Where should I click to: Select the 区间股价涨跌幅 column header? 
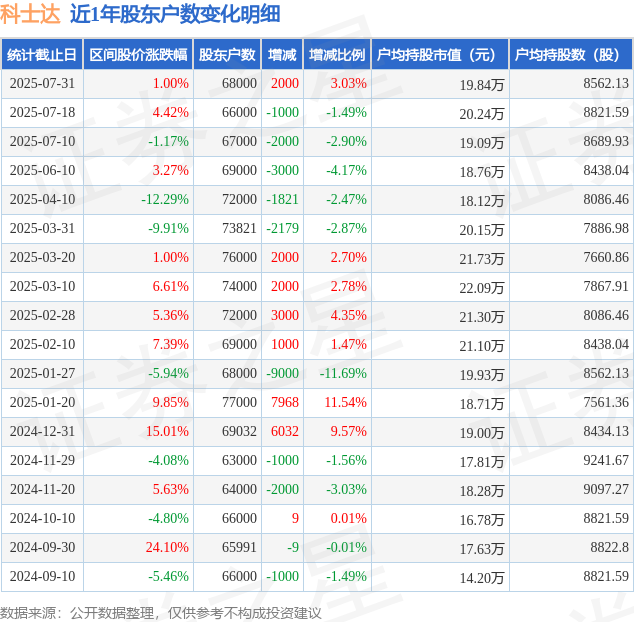coord(138,55)
